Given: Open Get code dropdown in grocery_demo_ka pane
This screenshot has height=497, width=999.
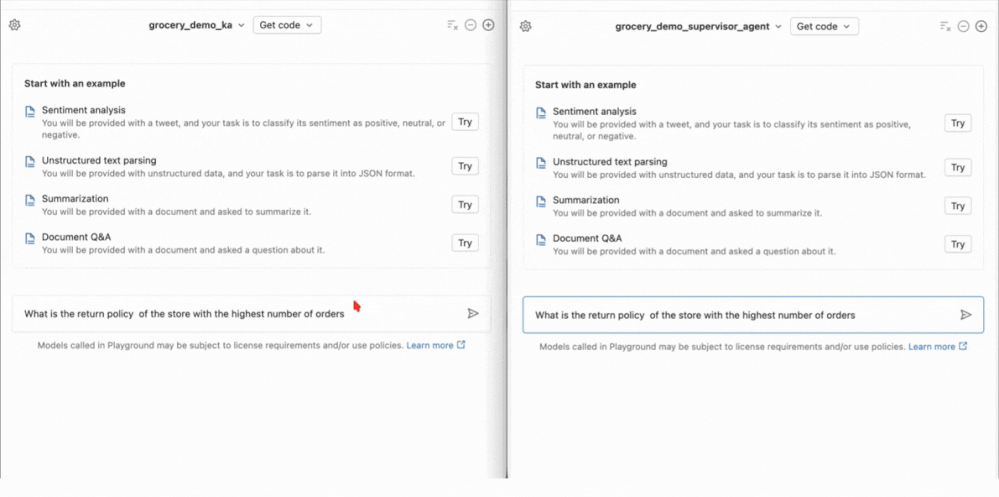Looking at the screenshot, I should (x=287, y=25).
